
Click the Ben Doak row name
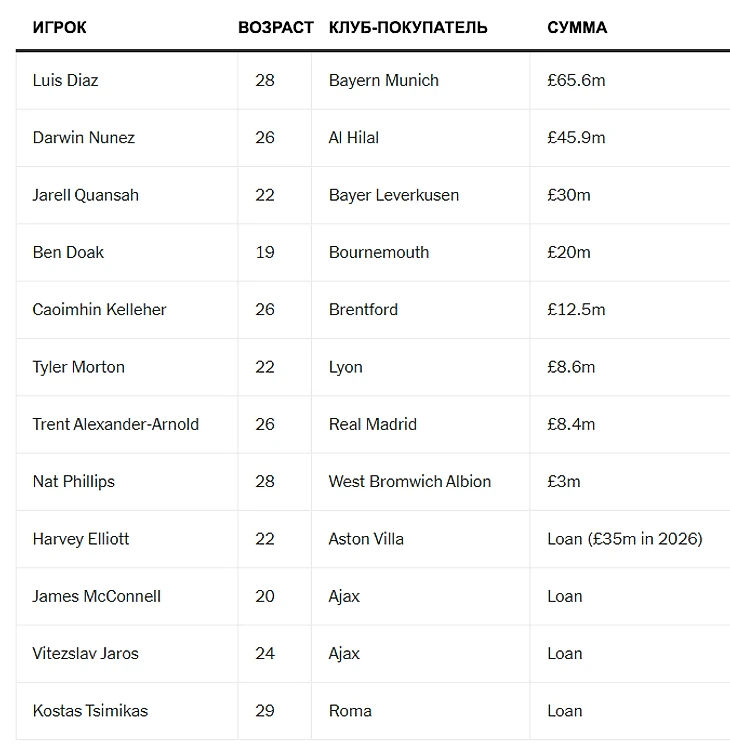tap(68, 252)
